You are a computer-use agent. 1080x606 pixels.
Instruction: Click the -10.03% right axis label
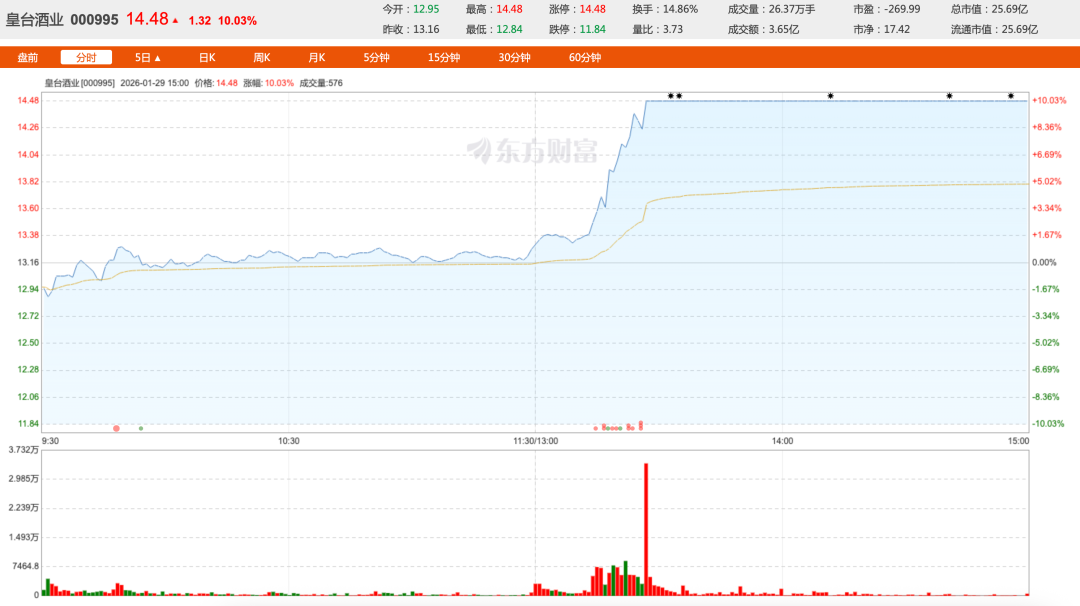point(1049,424)
